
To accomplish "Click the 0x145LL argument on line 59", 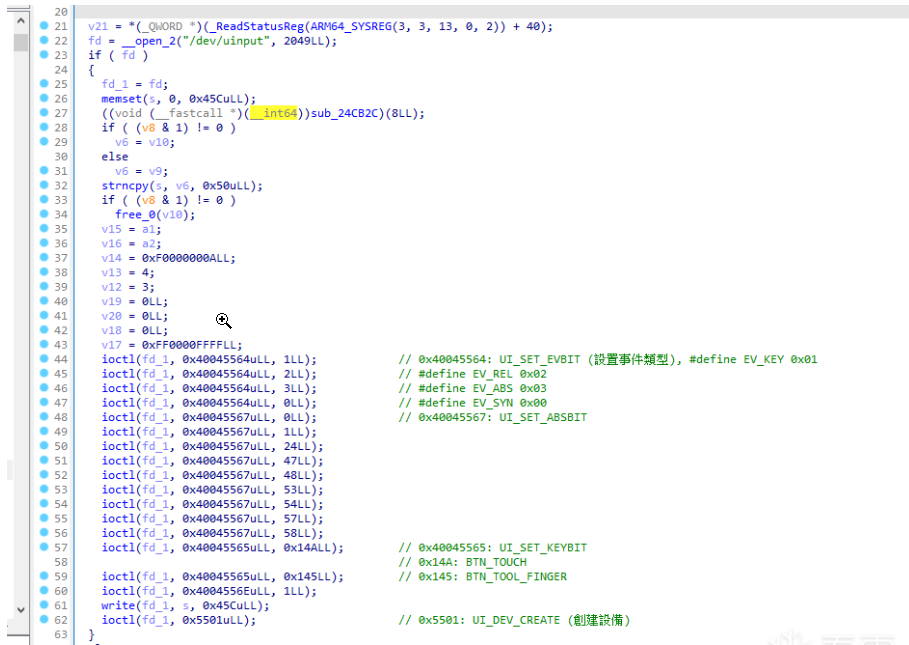I will (310, 577).
